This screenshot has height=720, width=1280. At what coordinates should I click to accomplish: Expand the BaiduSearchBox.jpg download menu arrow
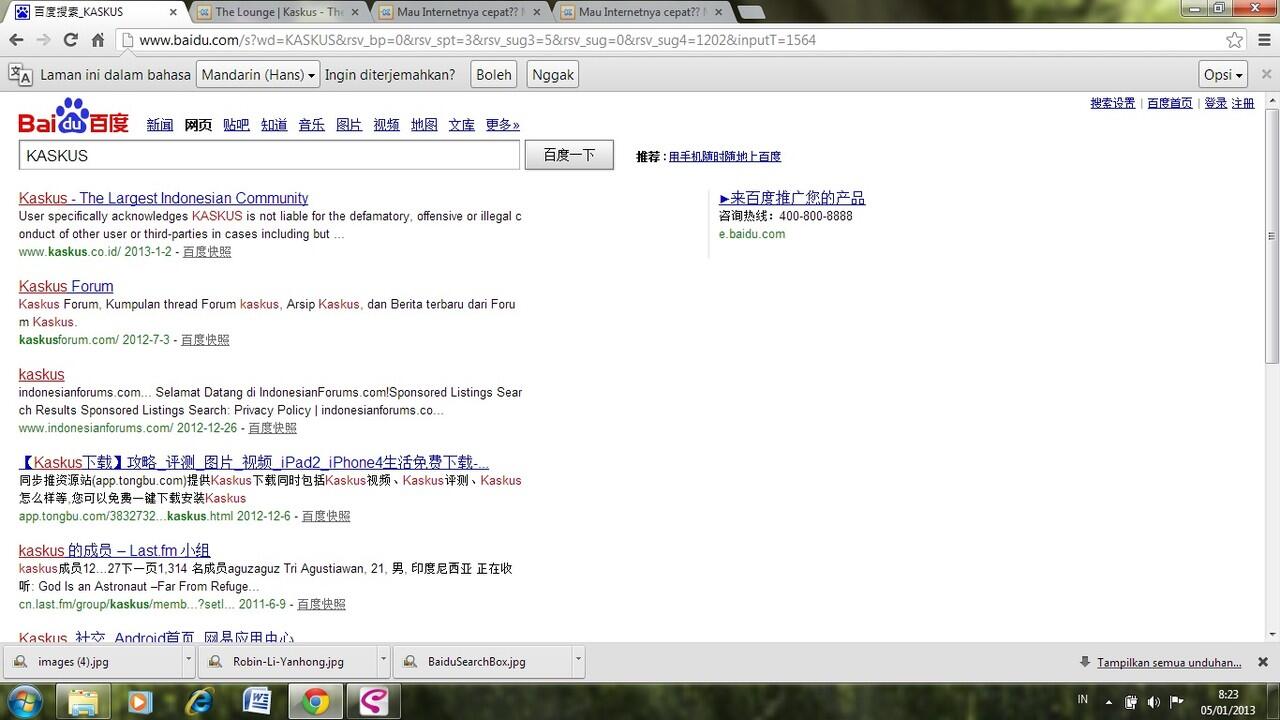(x=578, y=662)
